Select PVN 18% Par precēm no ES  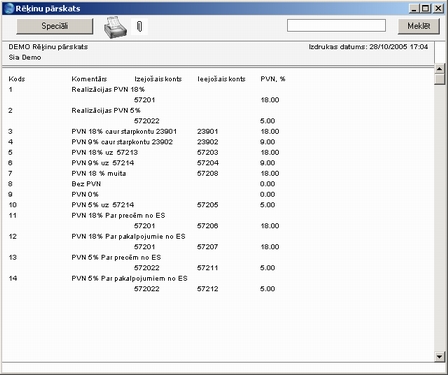pyautogui.click(x=118, y=215)
